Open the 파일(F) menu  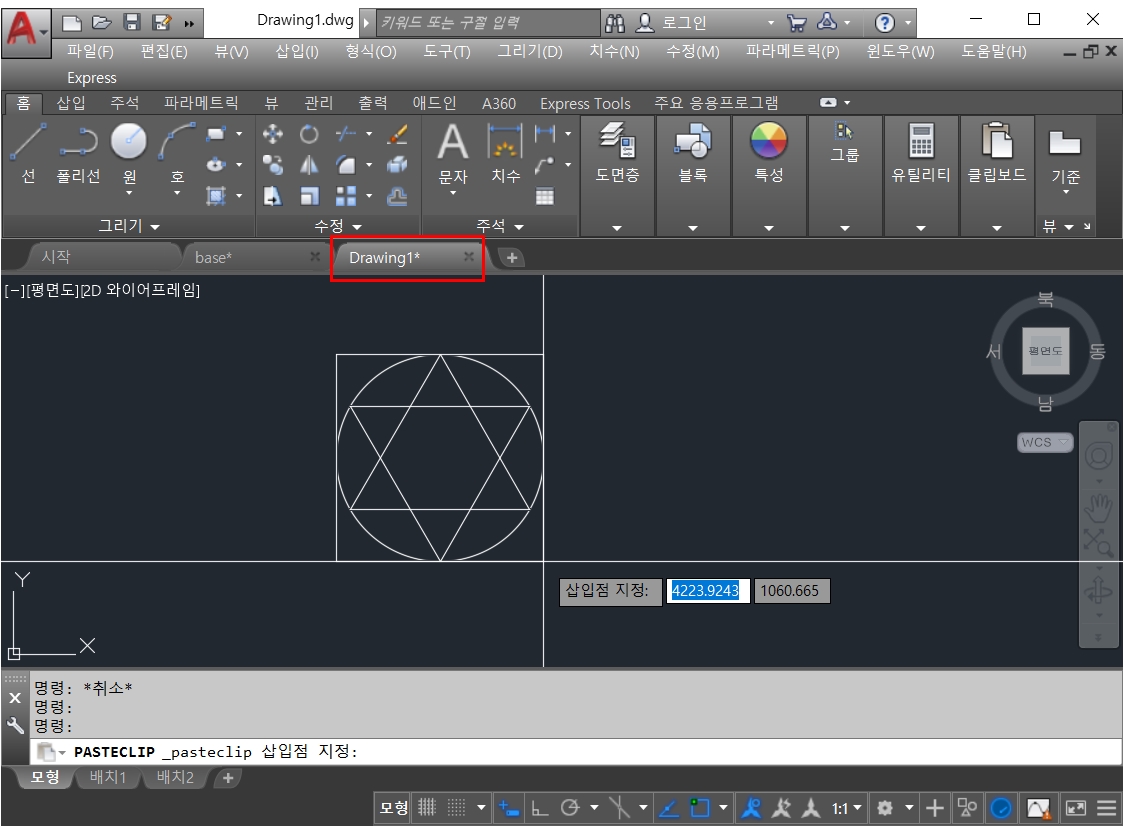pos(90,51)
